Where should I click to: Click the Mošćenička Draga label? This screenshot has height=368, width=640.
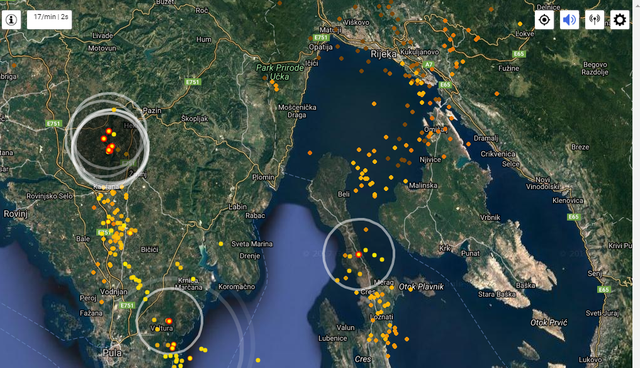tap(297, 111)
